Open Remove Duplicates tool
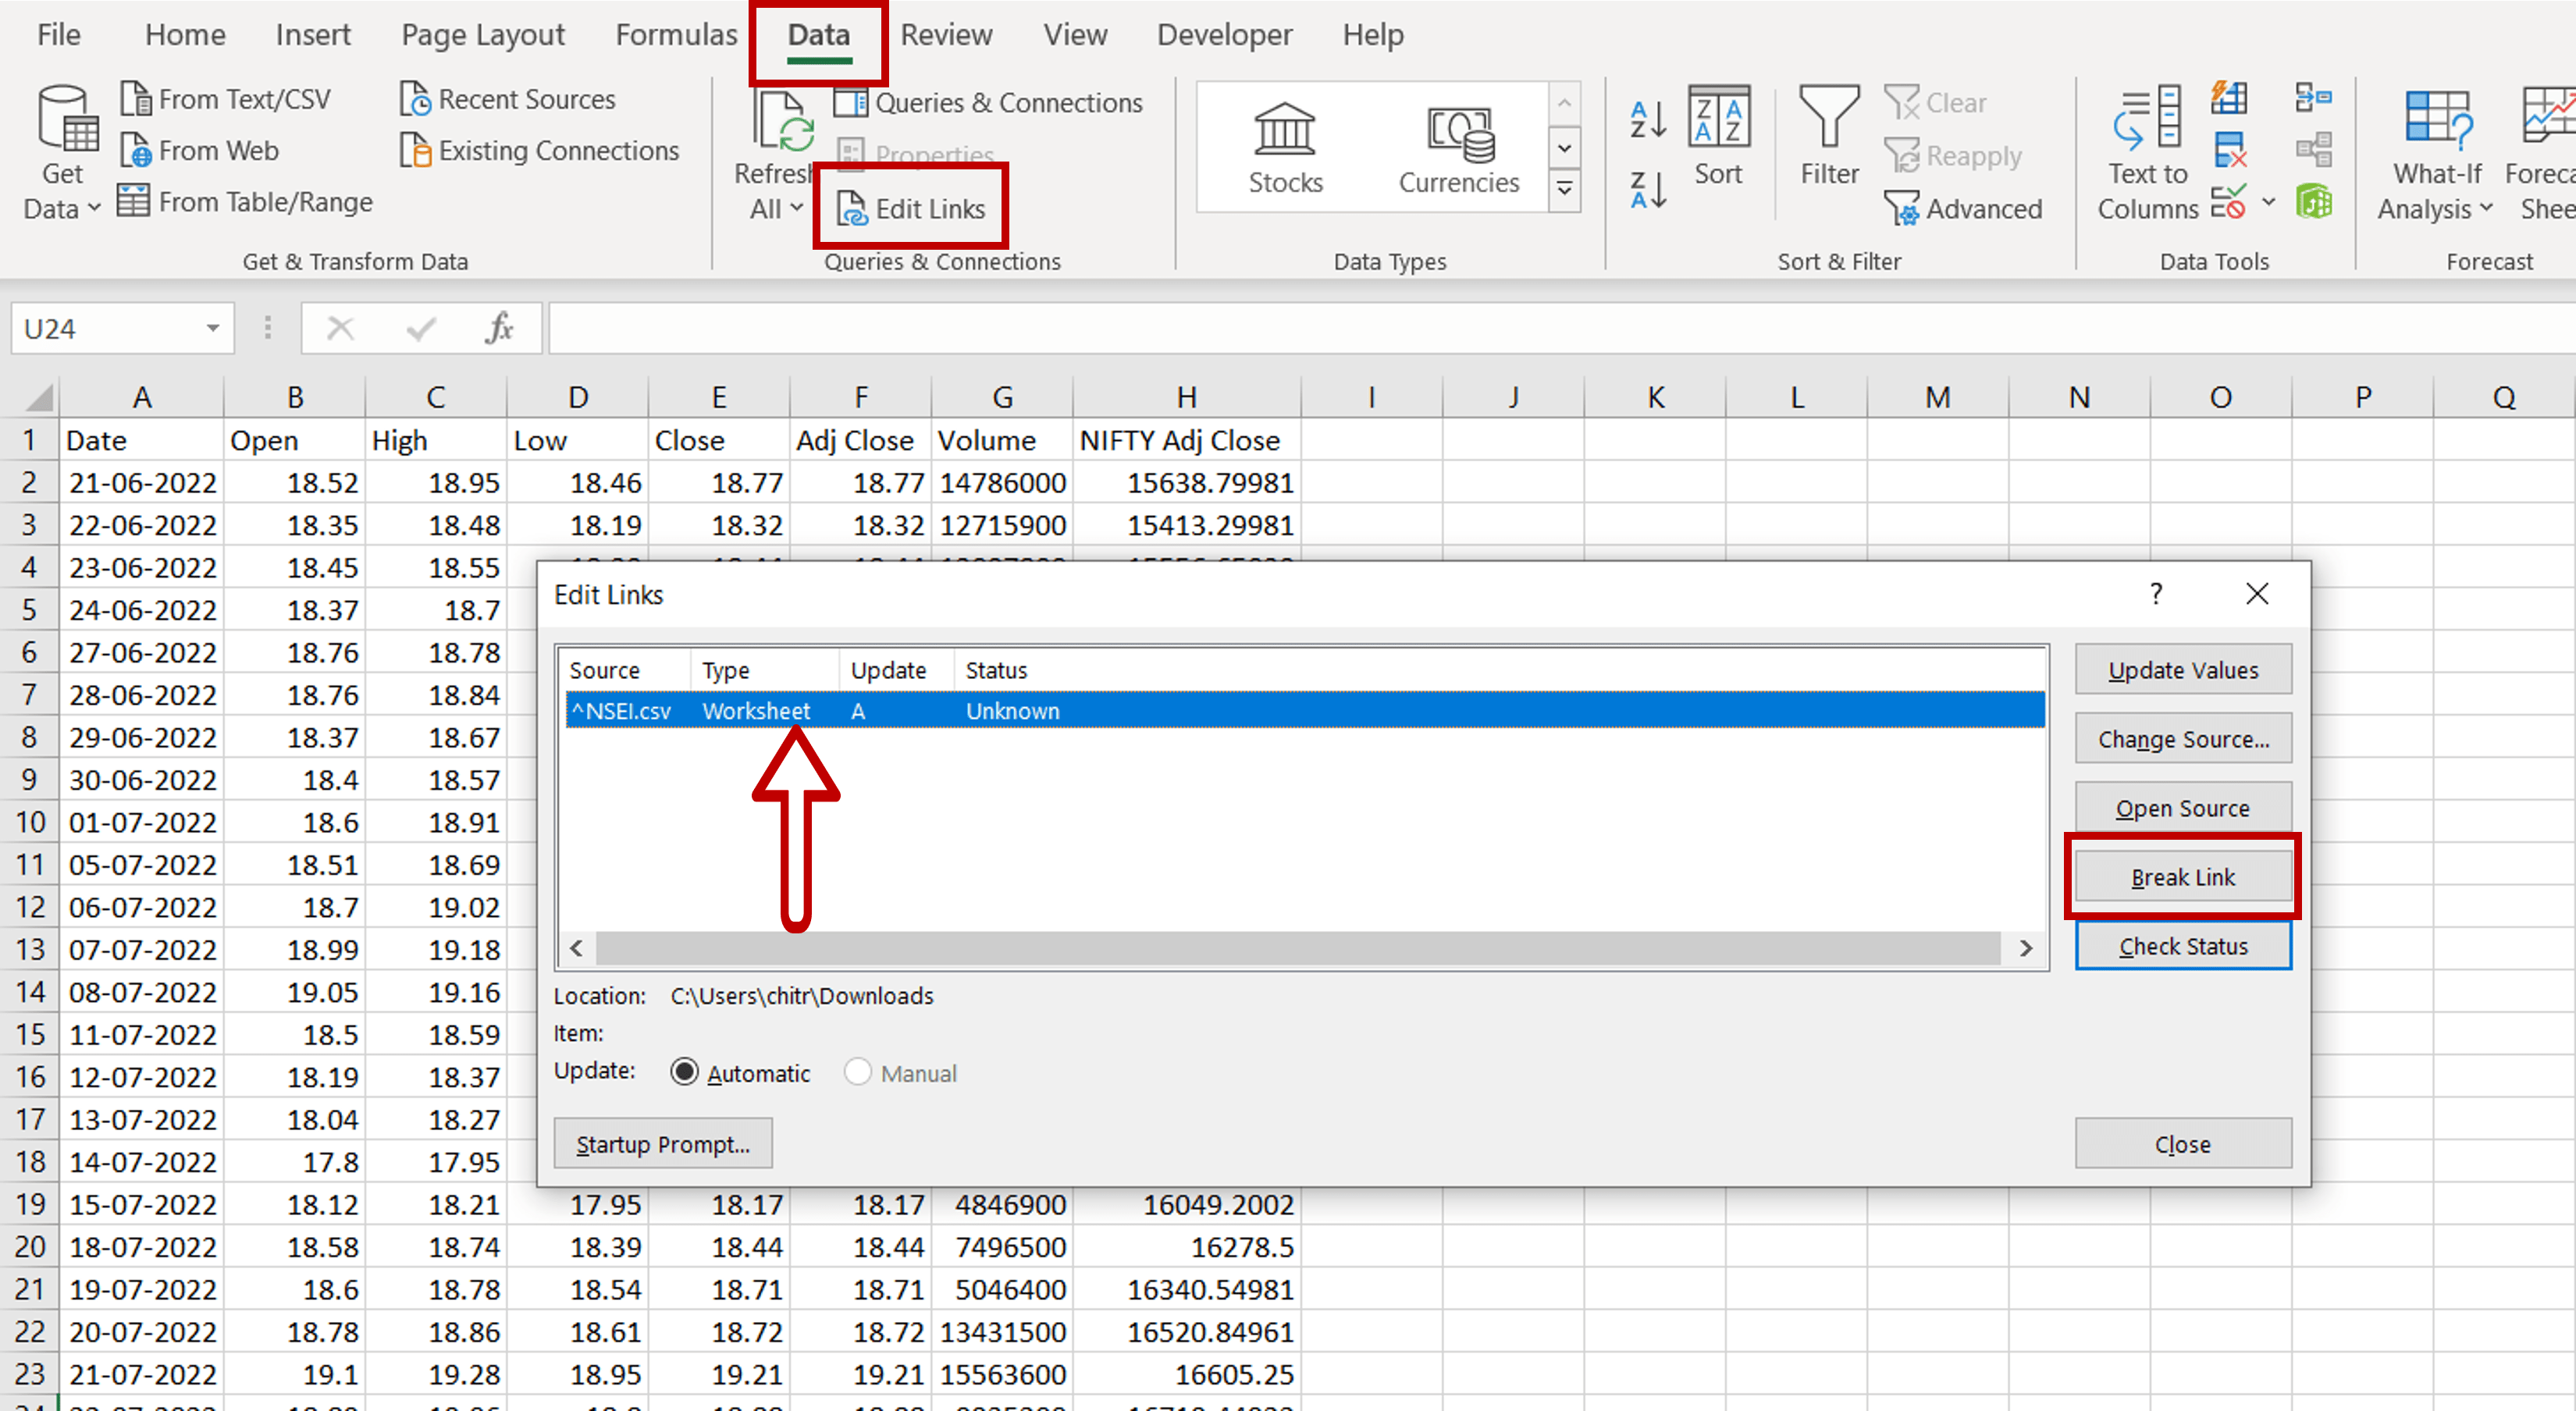This screenshot has width=2576, height=1411. point(2230,150)
